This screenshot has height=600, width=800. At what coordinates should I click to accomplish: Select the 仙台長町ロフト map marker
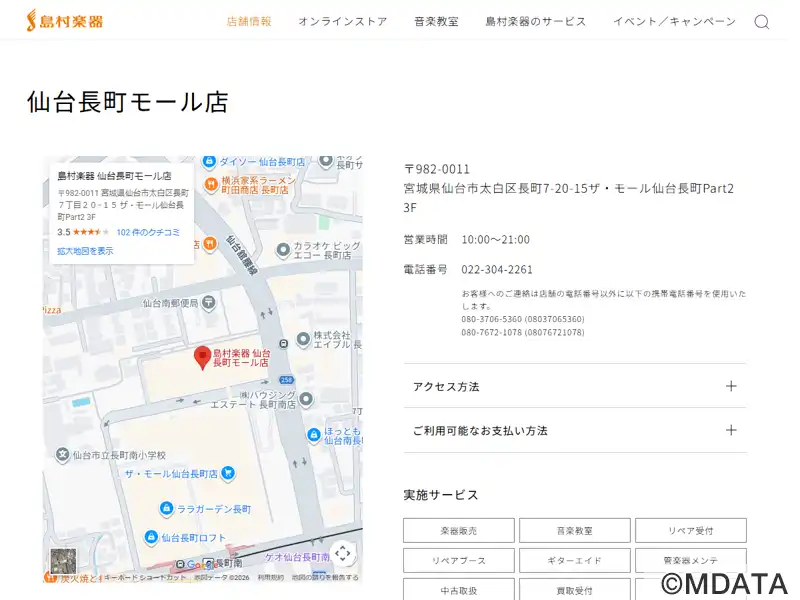[151, 538]
